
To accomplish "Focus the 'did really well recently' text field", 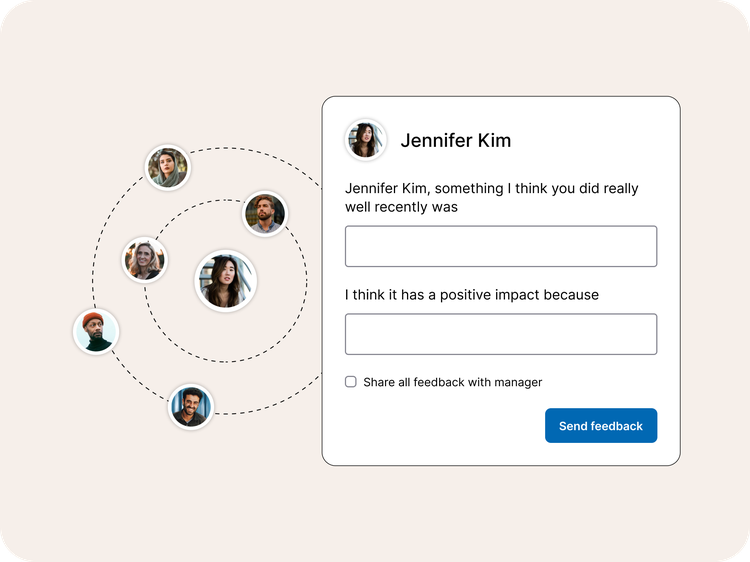I will click(500, 246).
